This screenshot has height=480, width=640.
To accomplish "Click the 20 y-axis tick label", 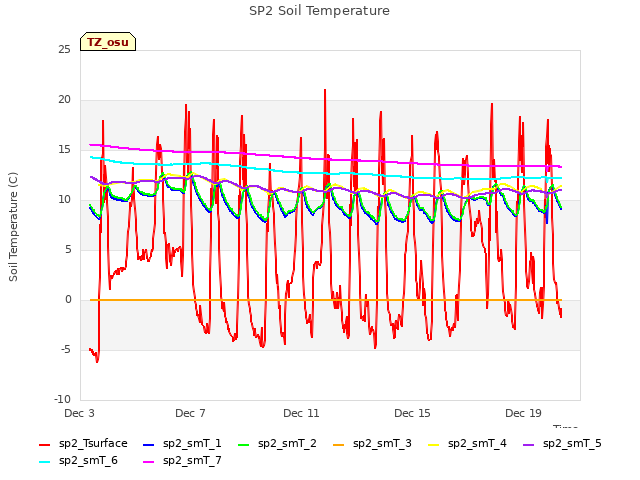I will coord(64,100).
